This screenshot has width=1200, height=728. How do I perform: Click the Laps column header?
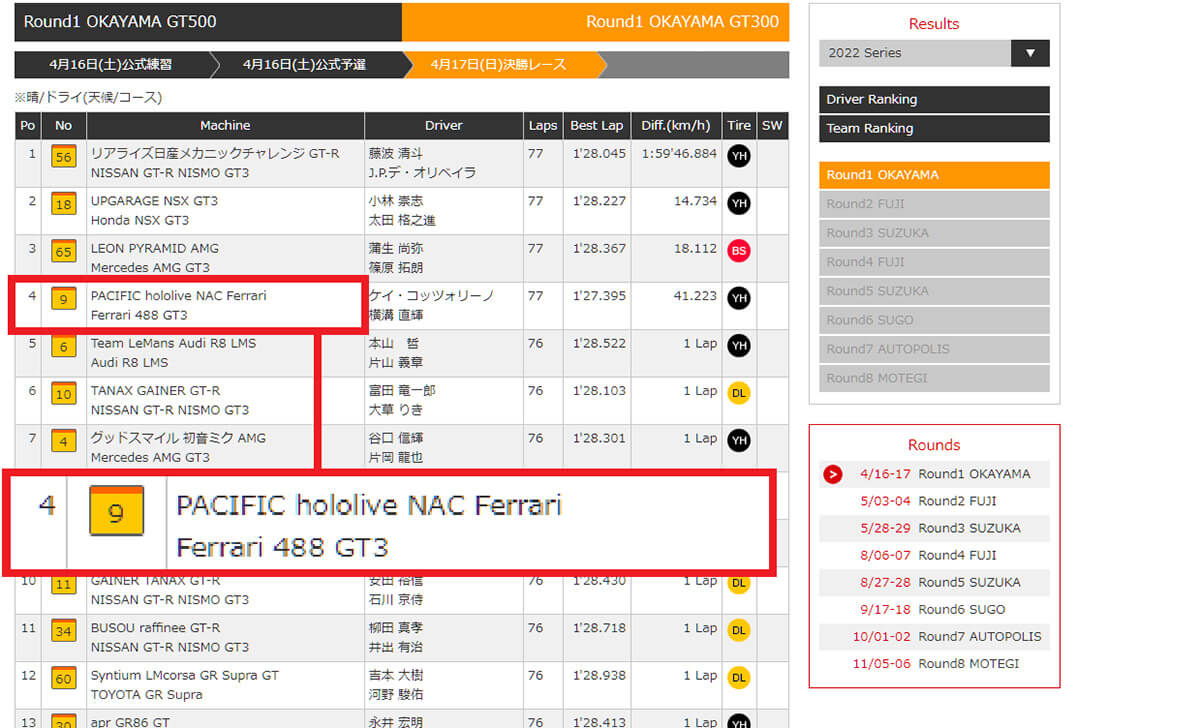[x=543, y=126]
